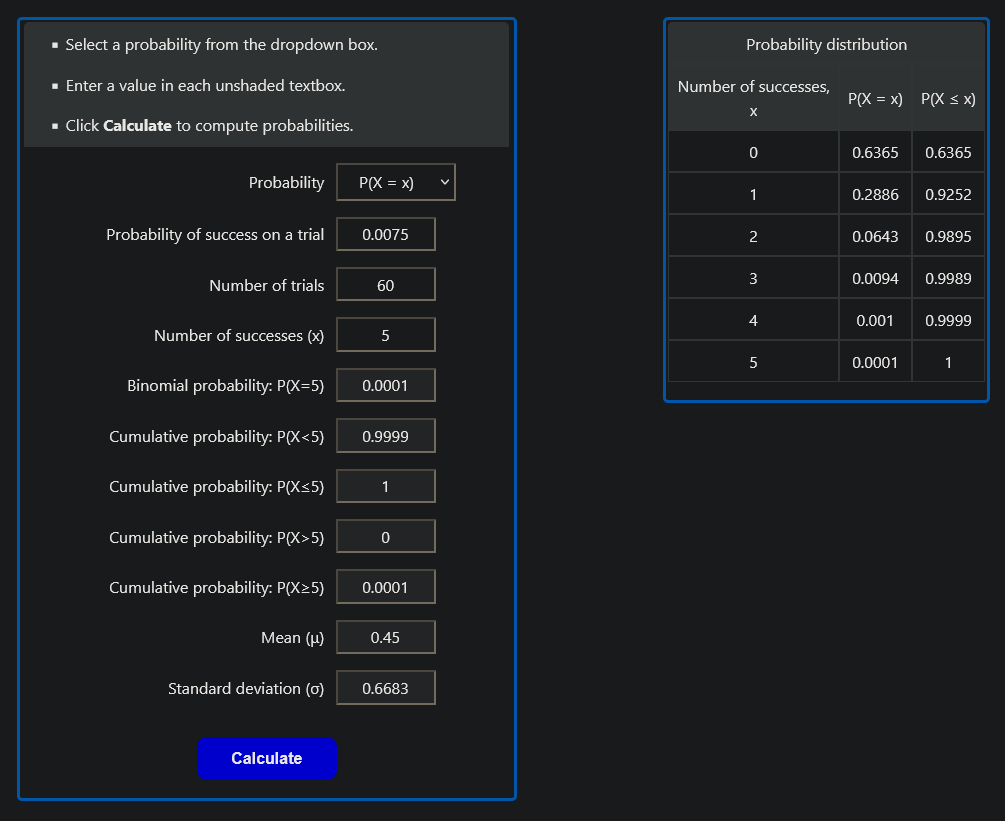Select the table cell 0.0094

click(875, 278)
